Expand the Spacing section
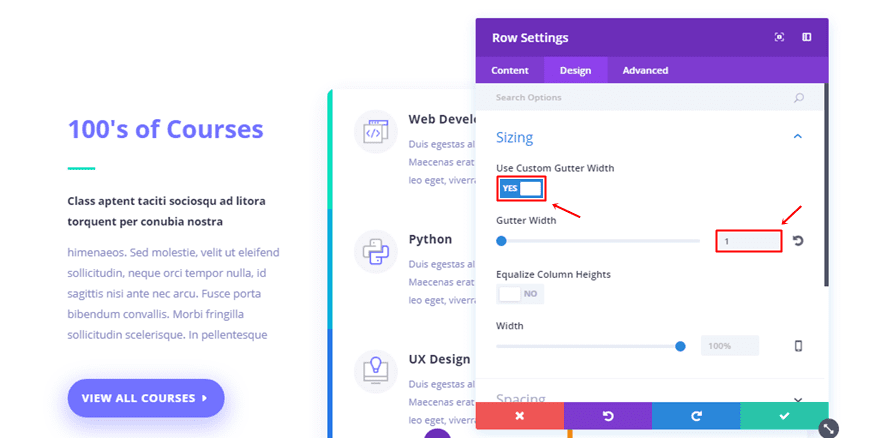This screenshot has height=438, width=880. (x=797, y=399)
